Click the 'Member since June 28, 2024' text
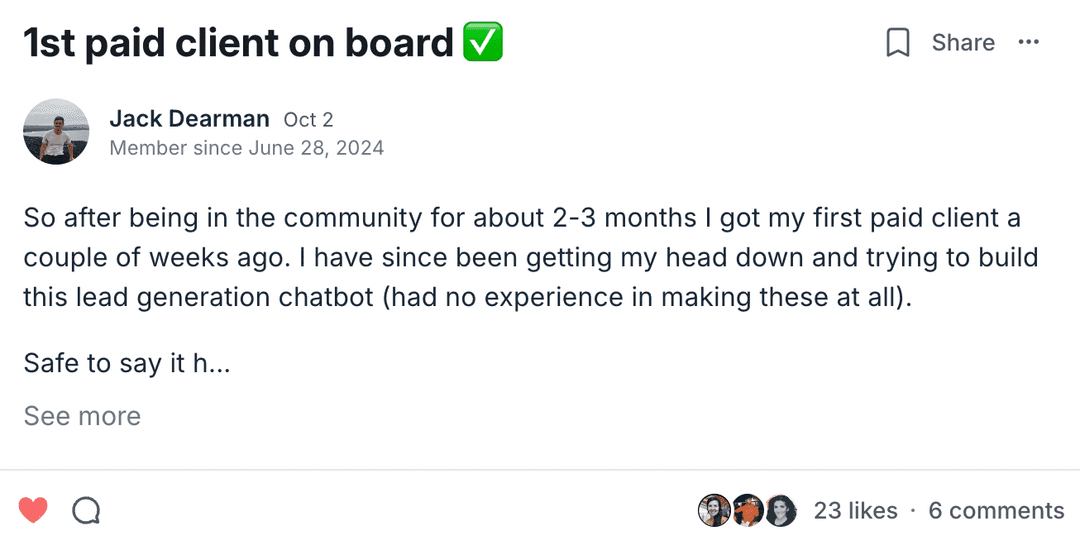Viewport: 1080px width, 536px height. (246, 148)
